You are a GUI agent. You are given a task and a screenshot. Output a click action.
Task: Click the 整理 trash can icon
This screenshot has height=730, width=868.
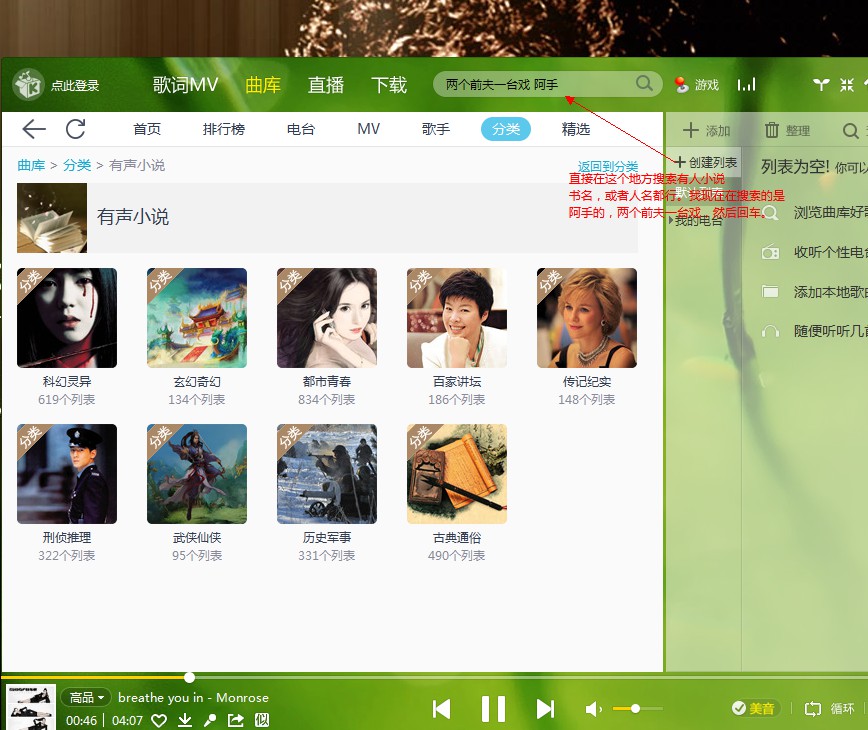[x=772, y=130]
